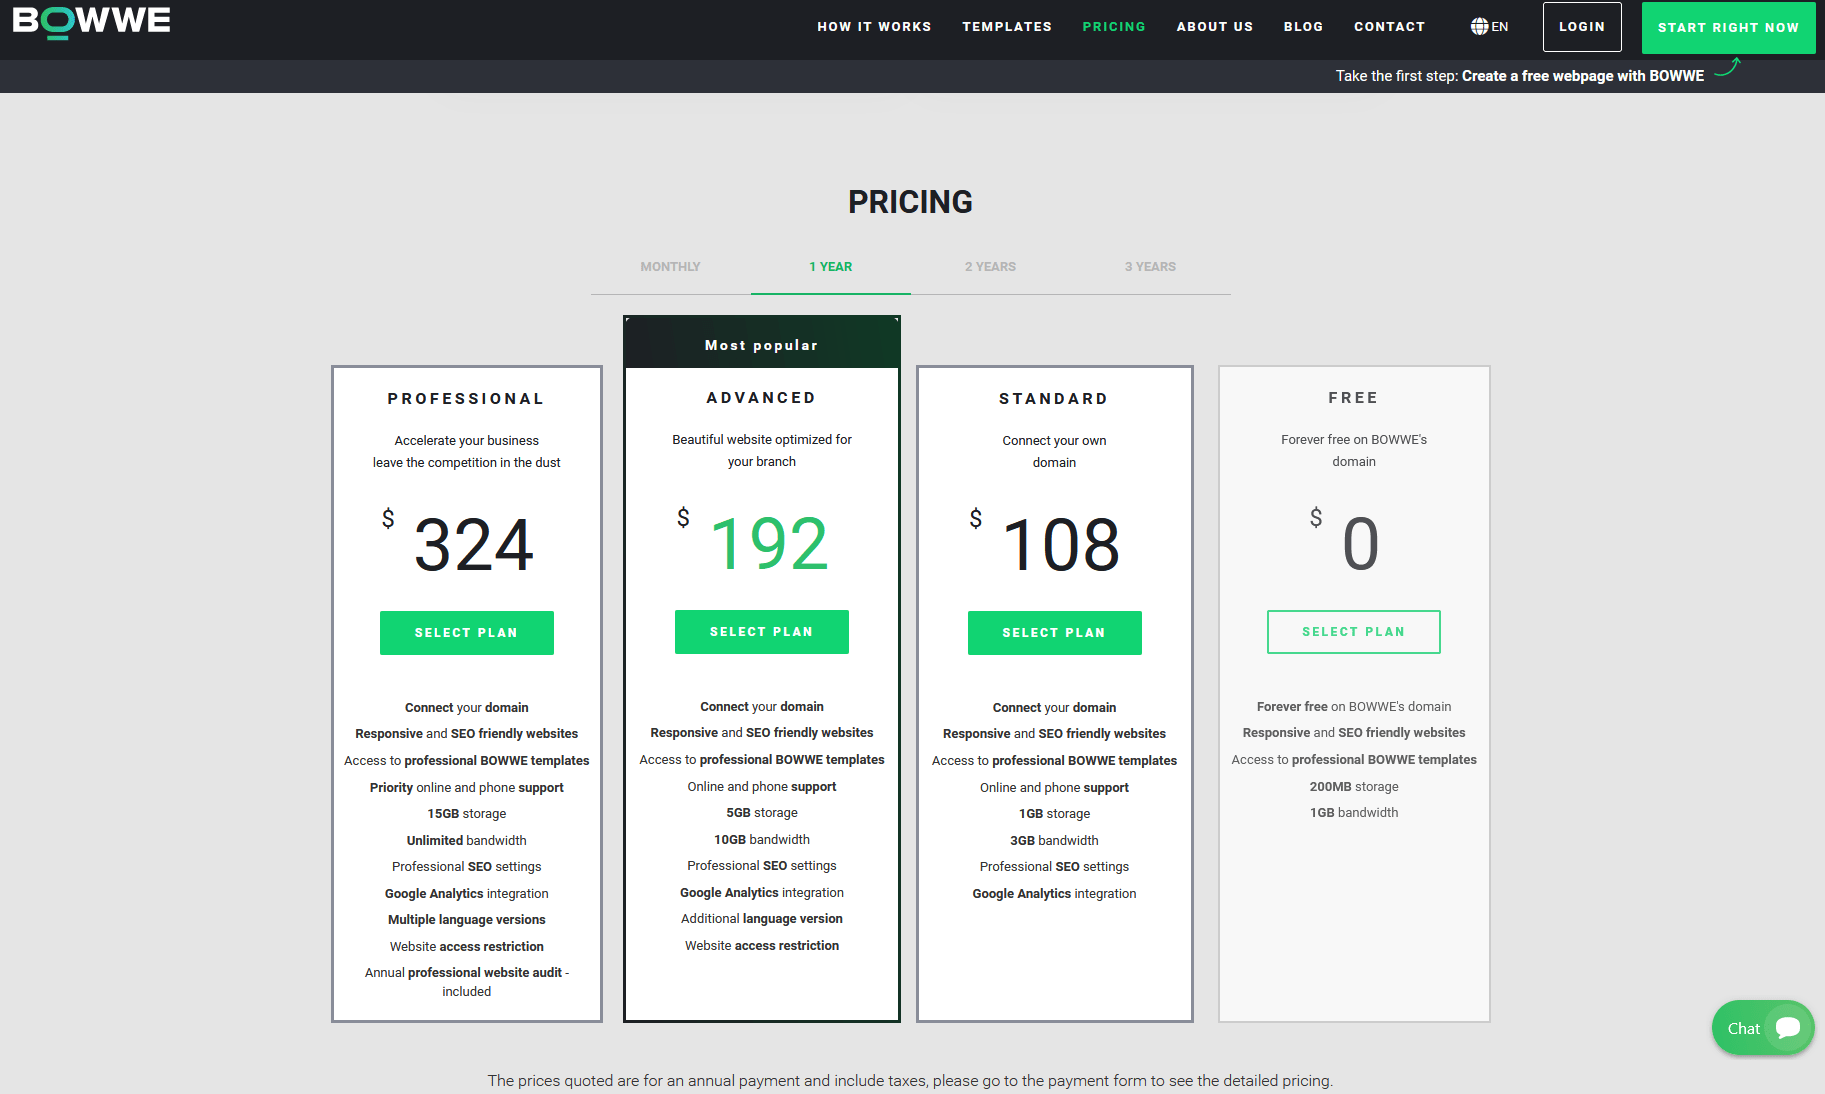Switch to Monthly billing tab
Viewport: 1825px width, 1094px height.
point(670,267)
